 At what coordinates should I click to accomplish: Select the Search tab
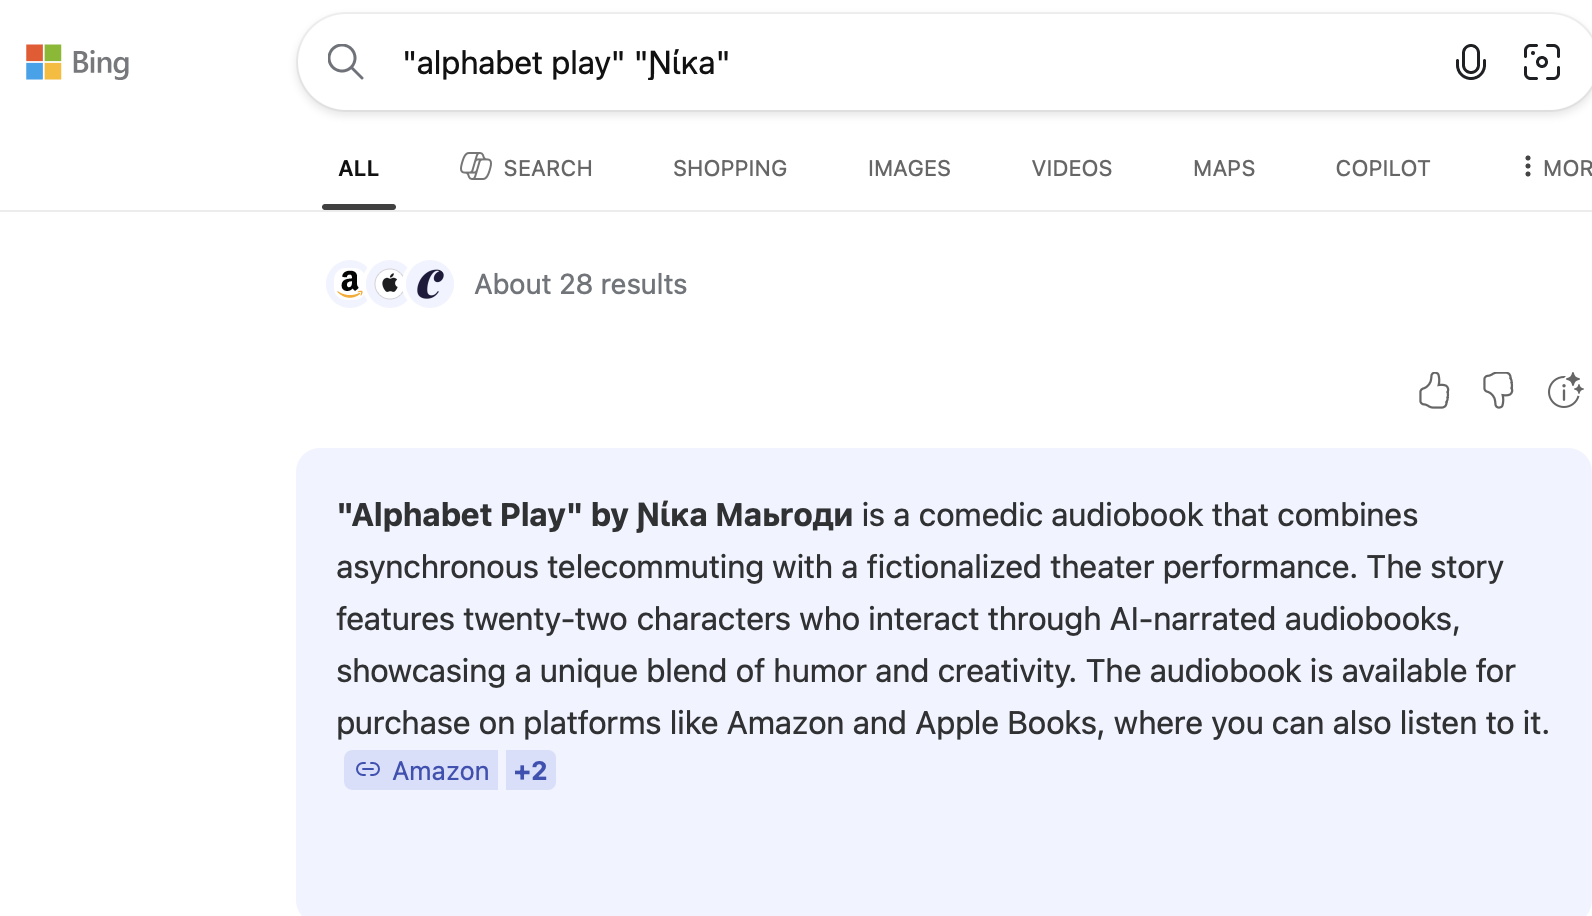526,168
